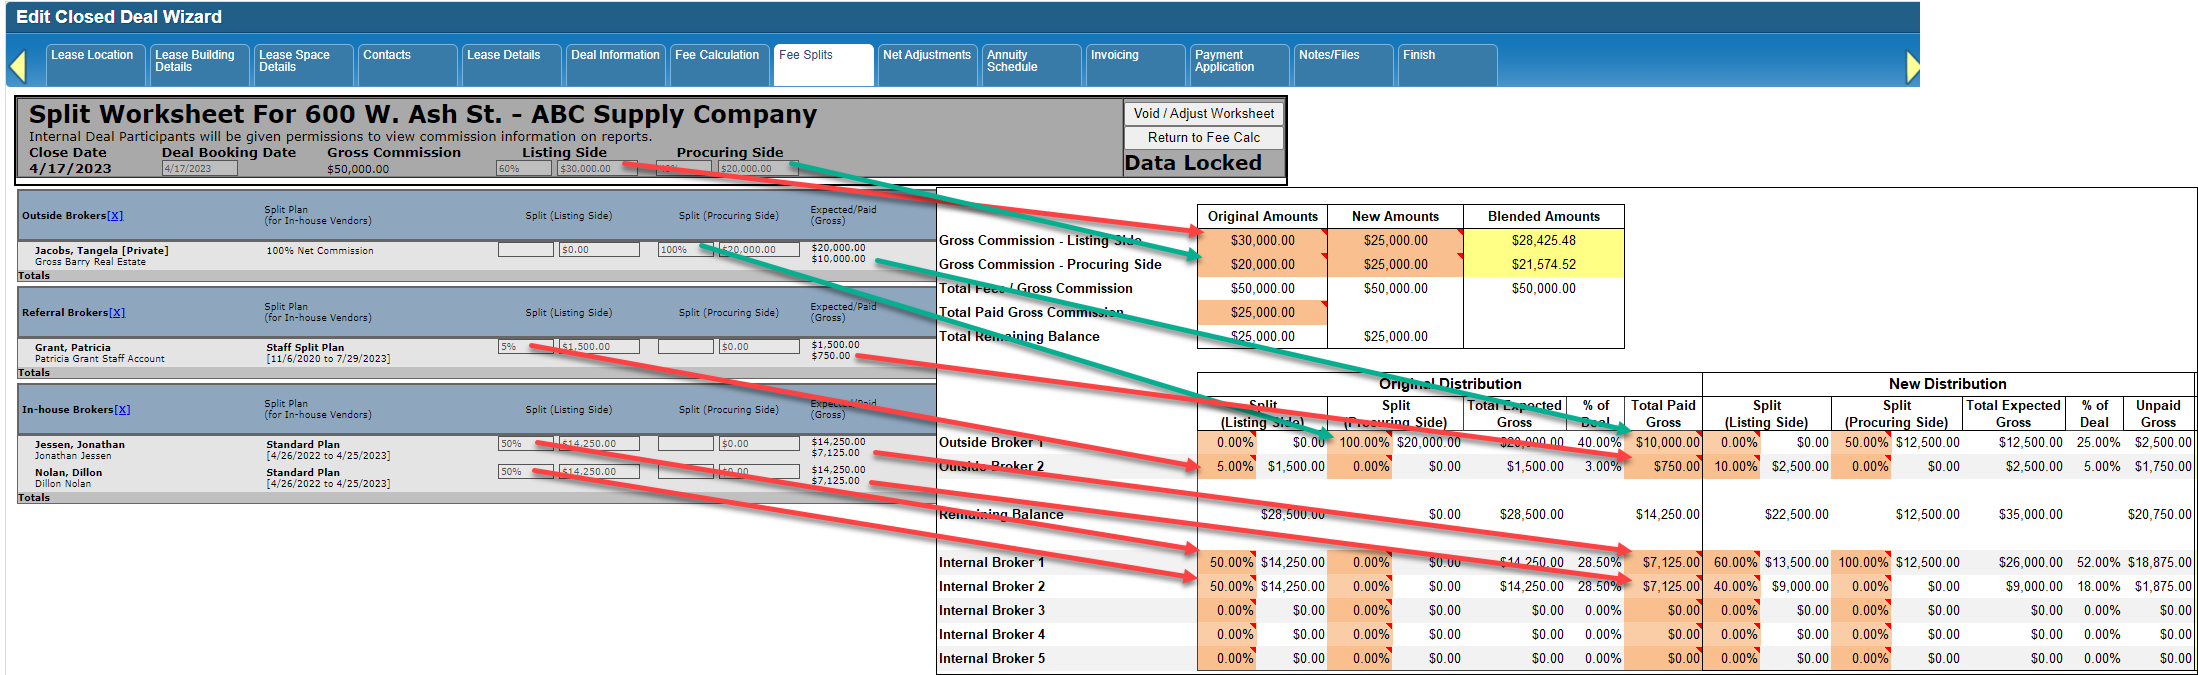Click the [X] link beside Referral Brokers
This screenshot has width=2198, height=675.
coord(117,313)
